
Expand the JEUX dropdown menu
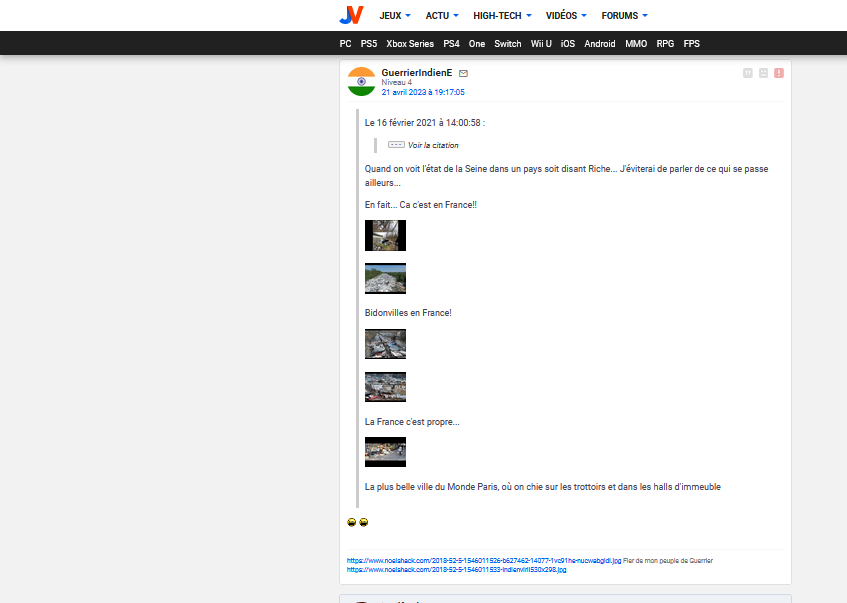395,16
